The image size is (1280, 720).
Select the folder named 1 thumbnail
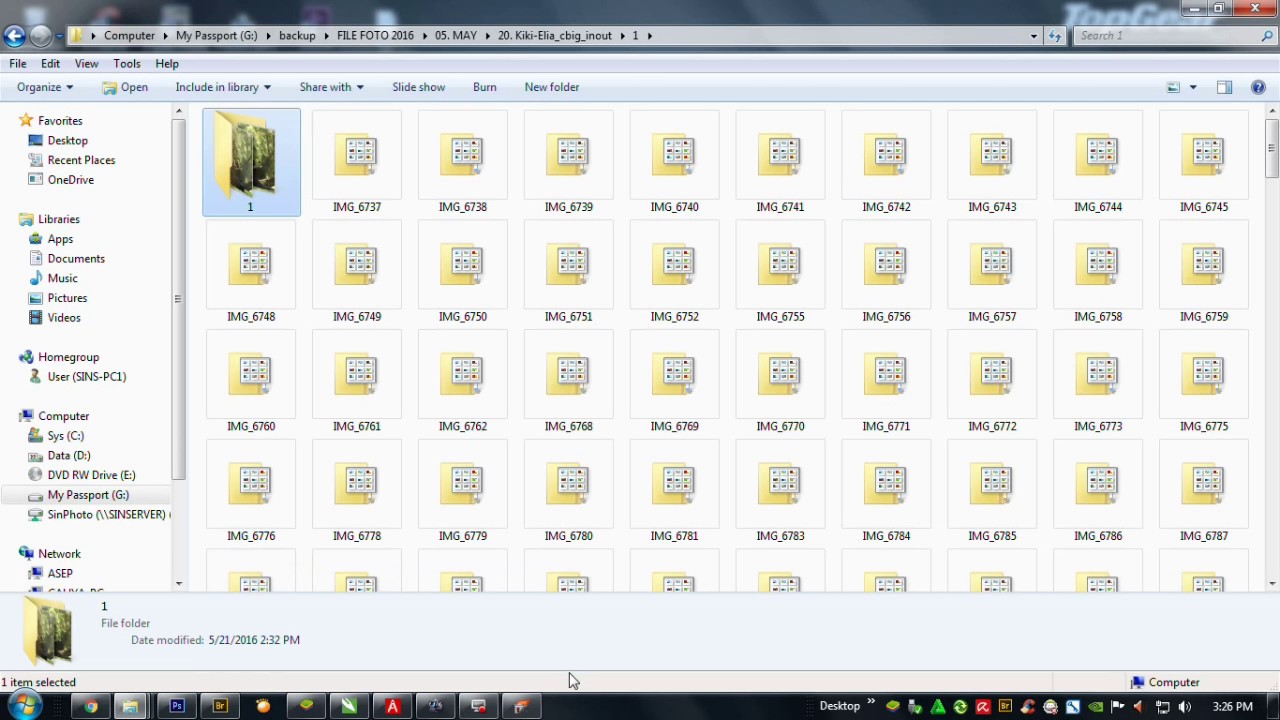[251, 163]
